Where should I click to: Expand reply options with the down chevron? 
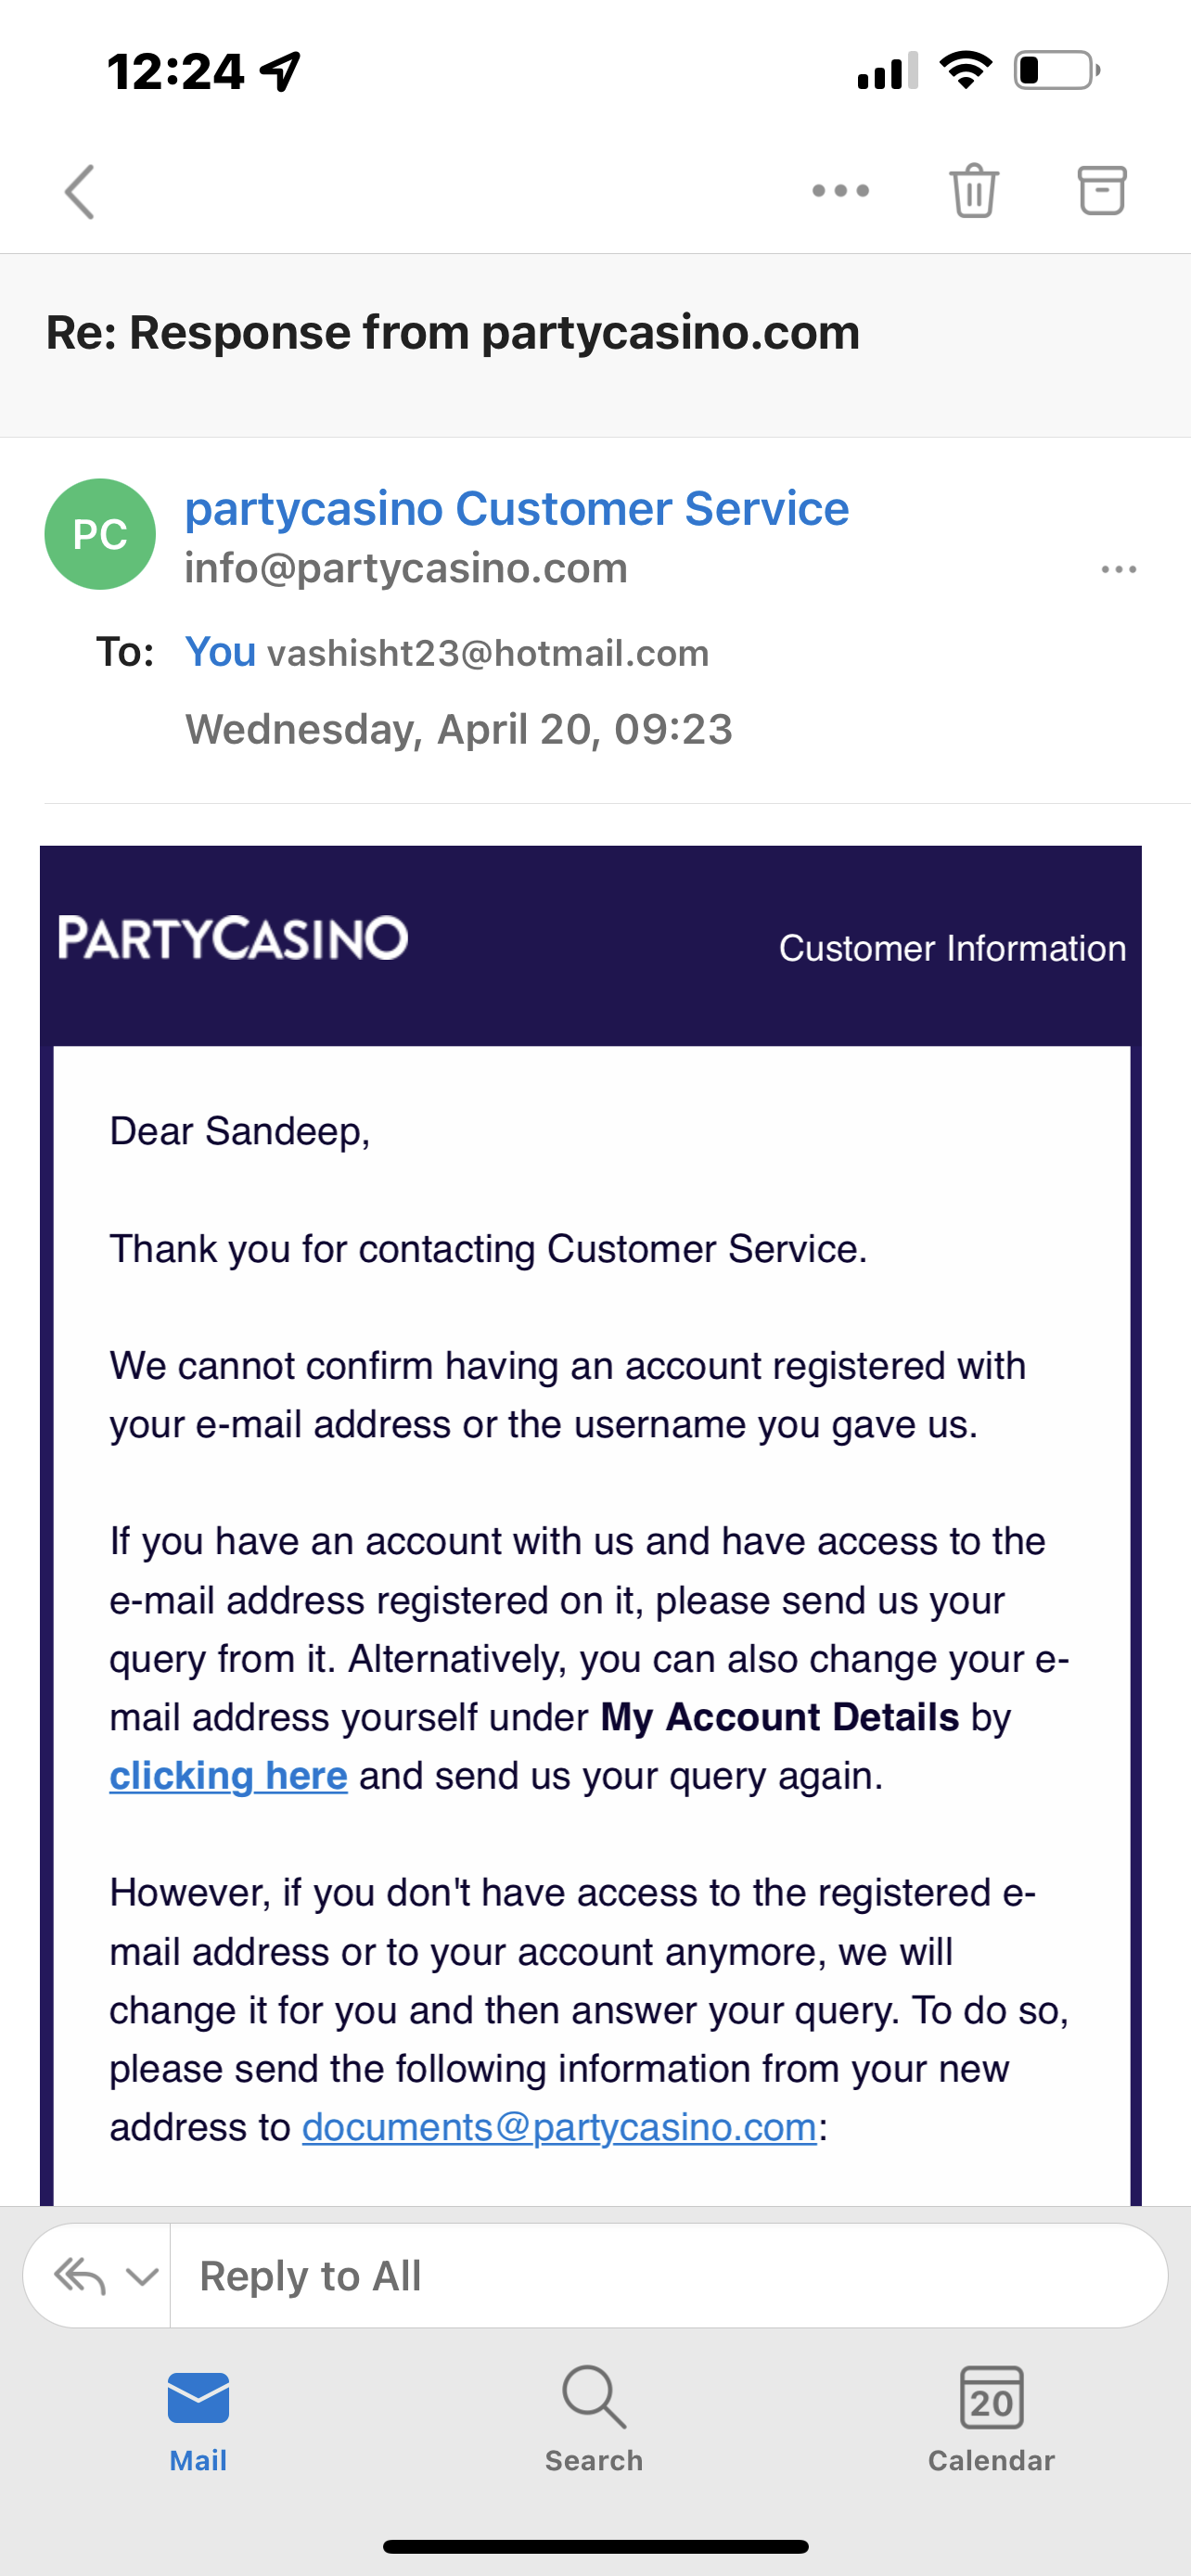point(142,2277)
